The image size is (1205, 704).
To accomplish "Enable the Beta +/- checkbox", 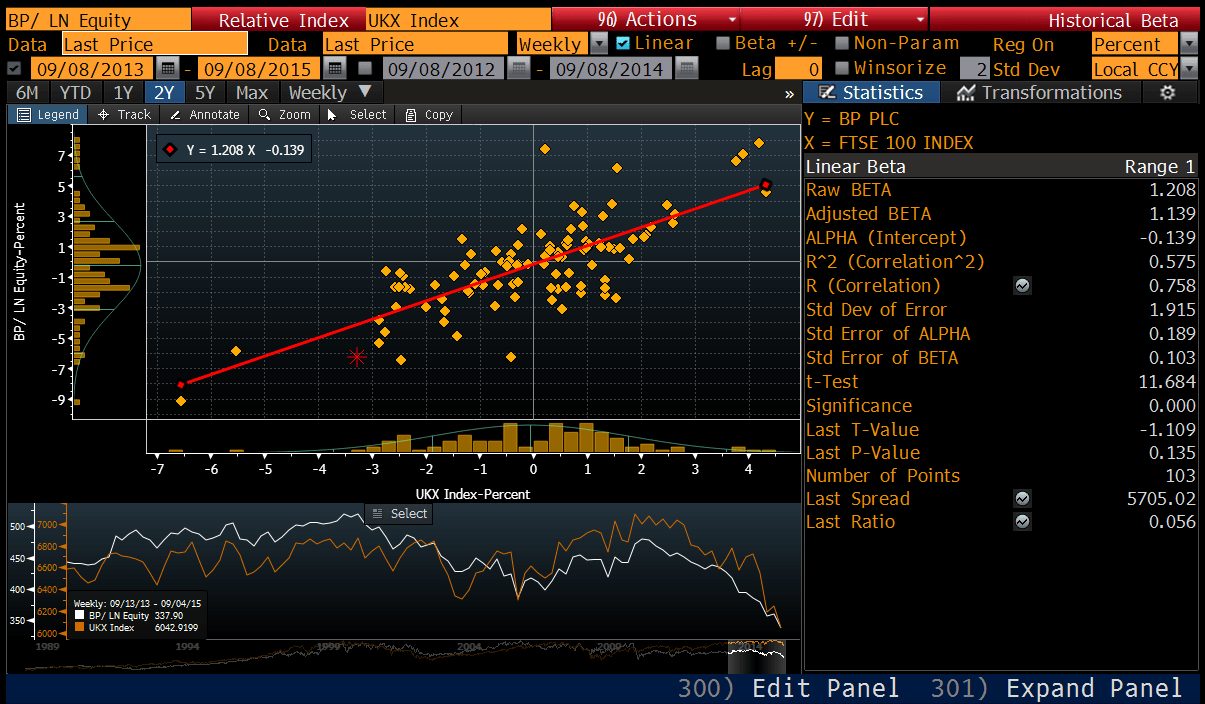I will 724,43.
